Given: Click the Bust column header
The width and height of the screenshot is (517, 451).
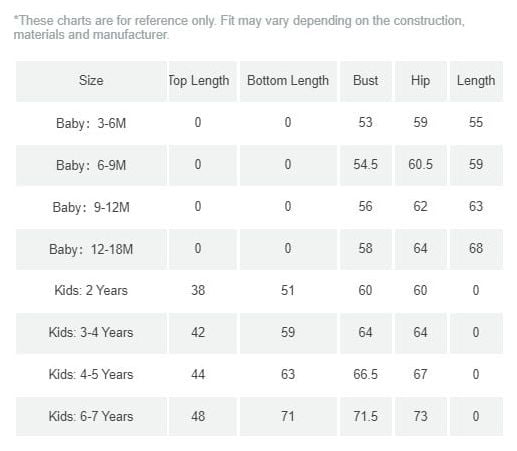Looking at the screenshot, I should (366, 81).
